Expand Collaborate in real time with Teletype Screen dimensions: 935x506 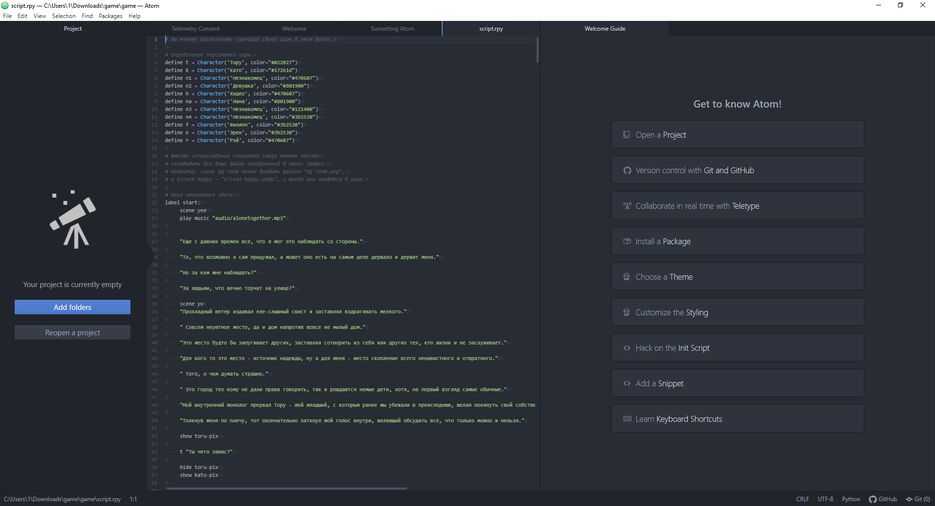pyautogui.click(x=737, y=206)
